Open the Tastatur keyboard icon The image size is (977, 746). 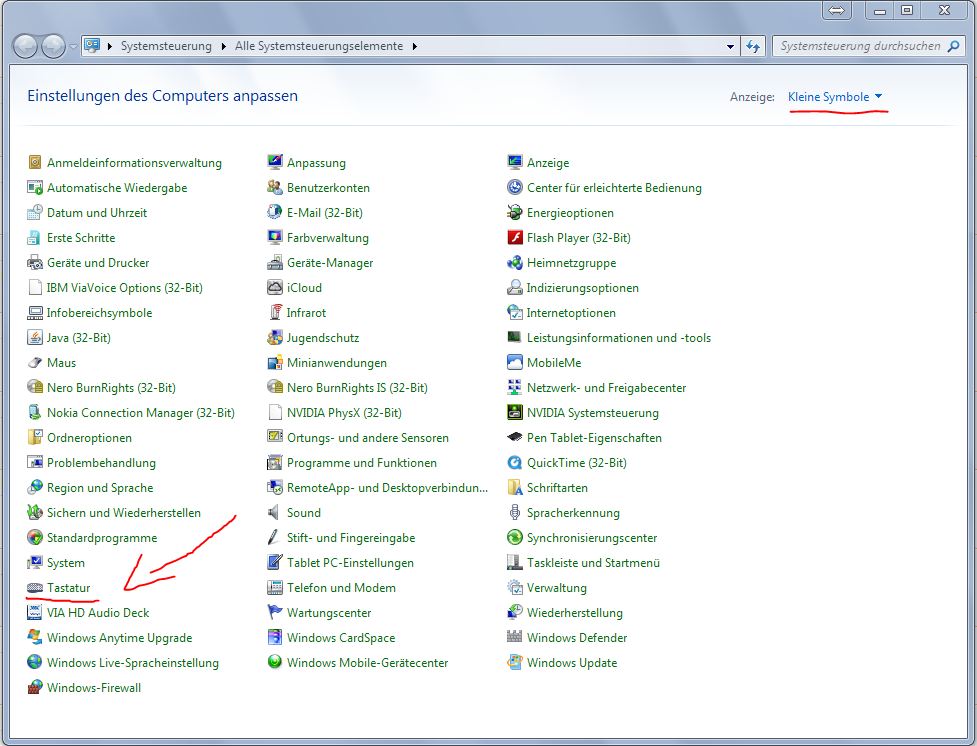[x=35, y=588]
